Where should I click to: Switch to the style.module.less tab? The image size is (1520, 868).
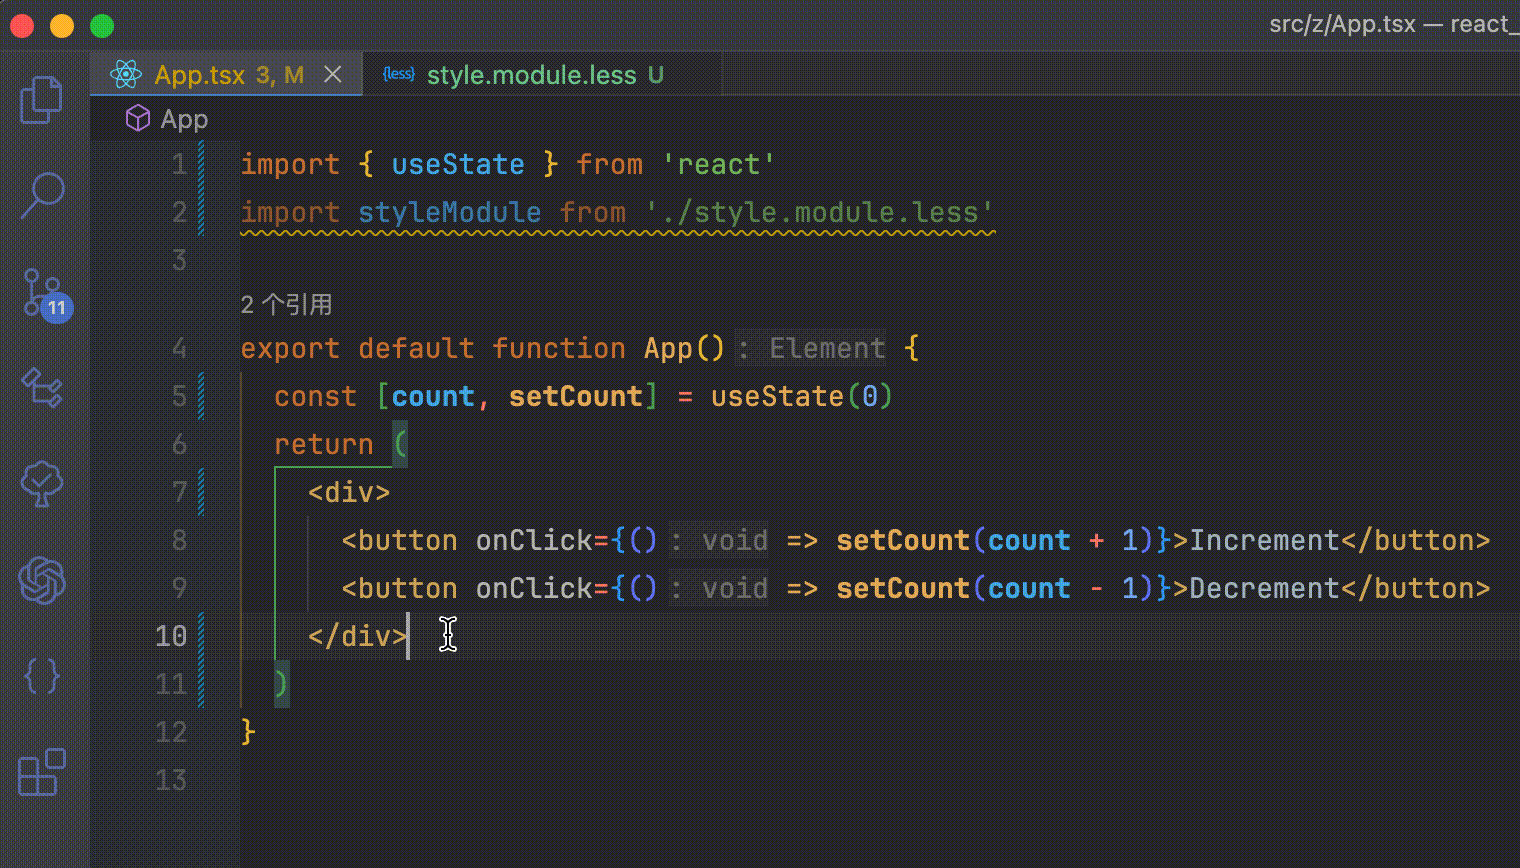[530, 75]
